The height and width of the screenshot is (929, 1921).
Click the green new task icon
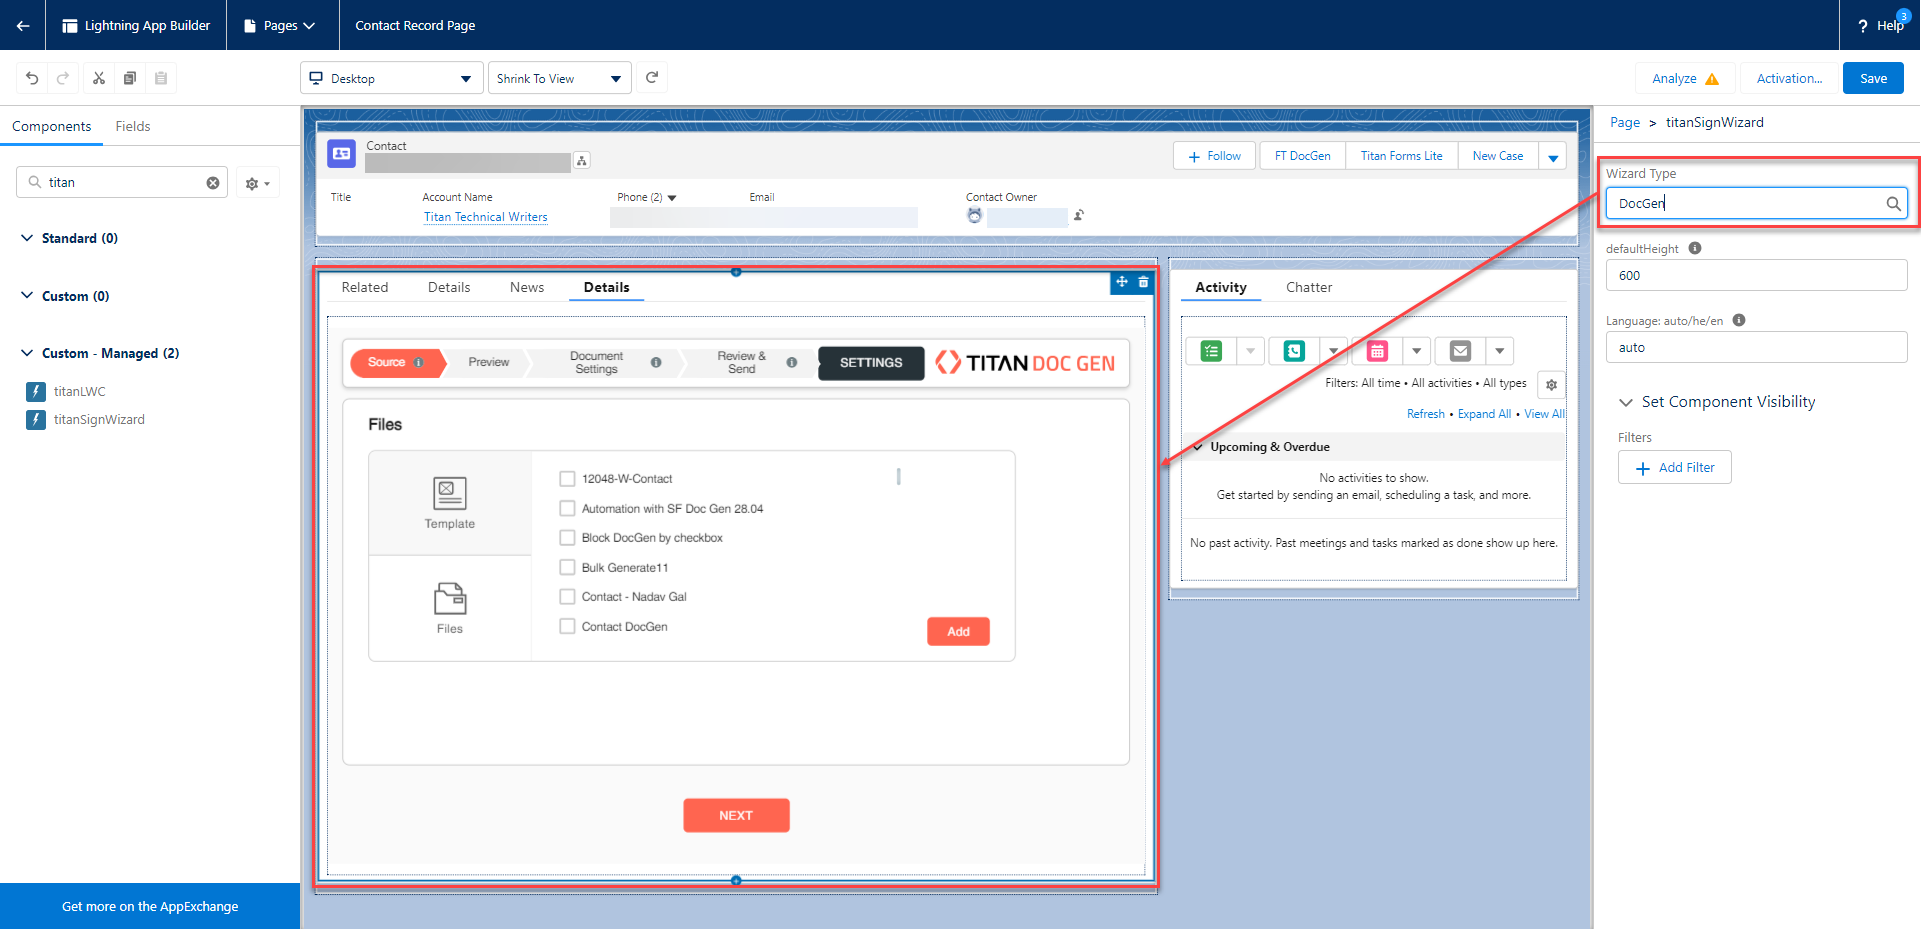1211,351
